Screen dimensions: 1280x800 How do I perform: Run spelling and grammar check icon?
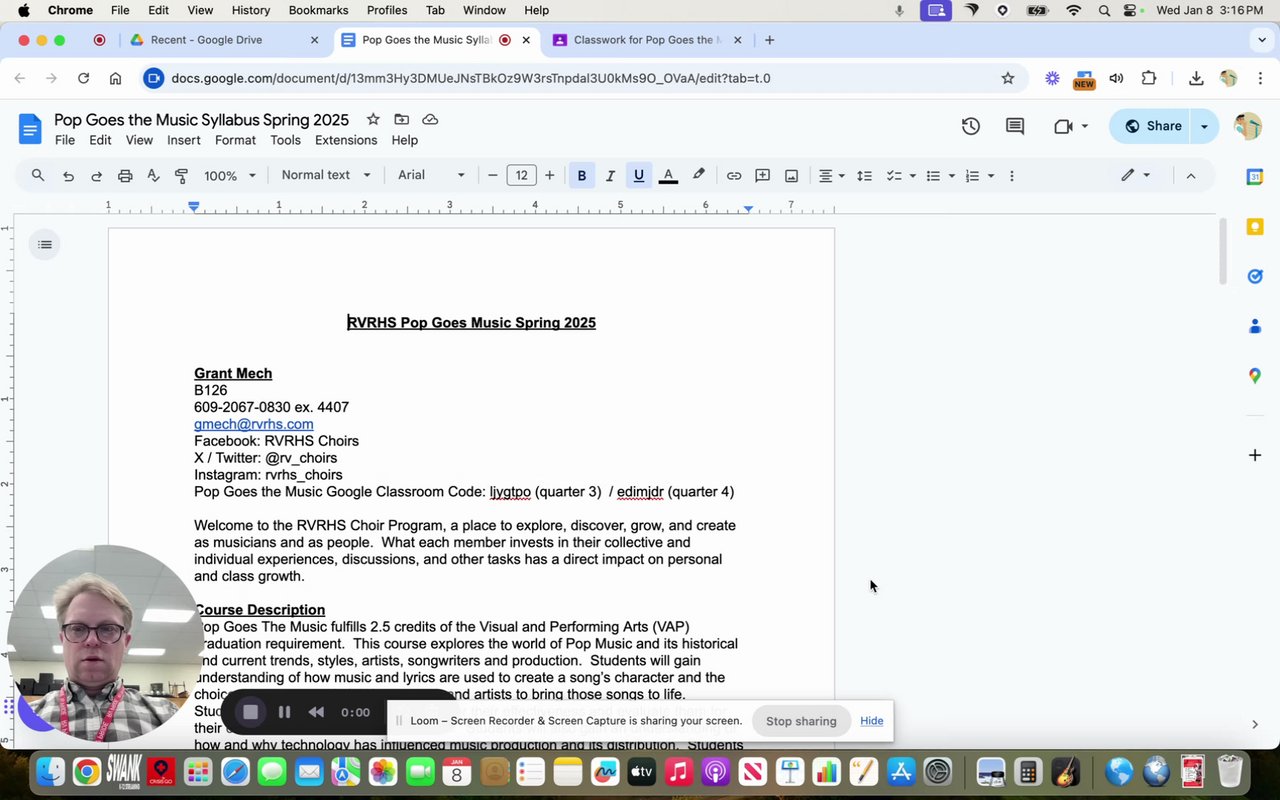153,176
